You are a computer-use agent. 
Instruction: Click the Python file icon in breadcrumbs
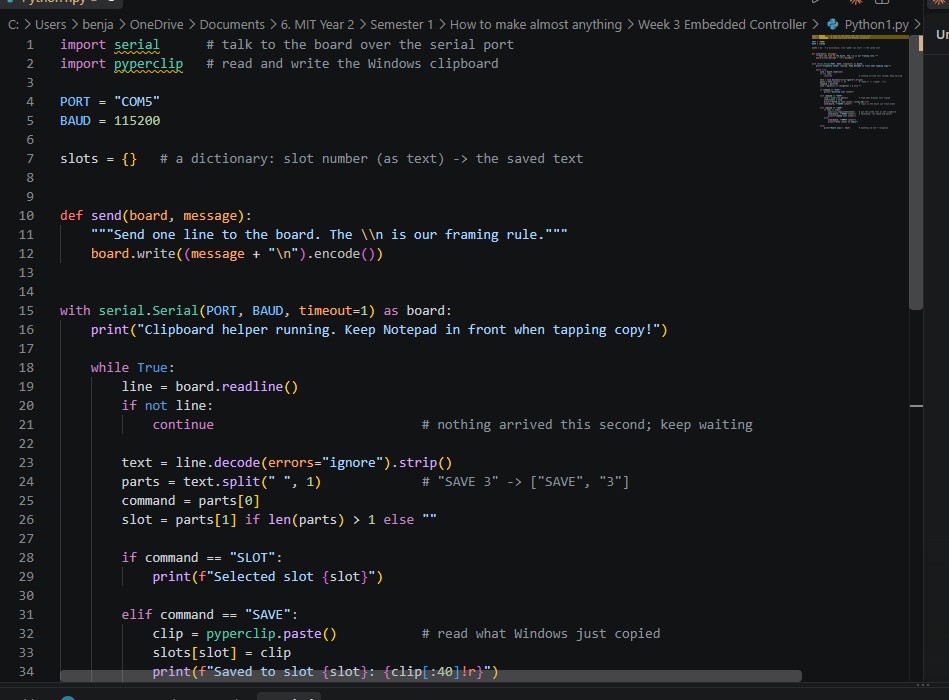tap(833, 24)
